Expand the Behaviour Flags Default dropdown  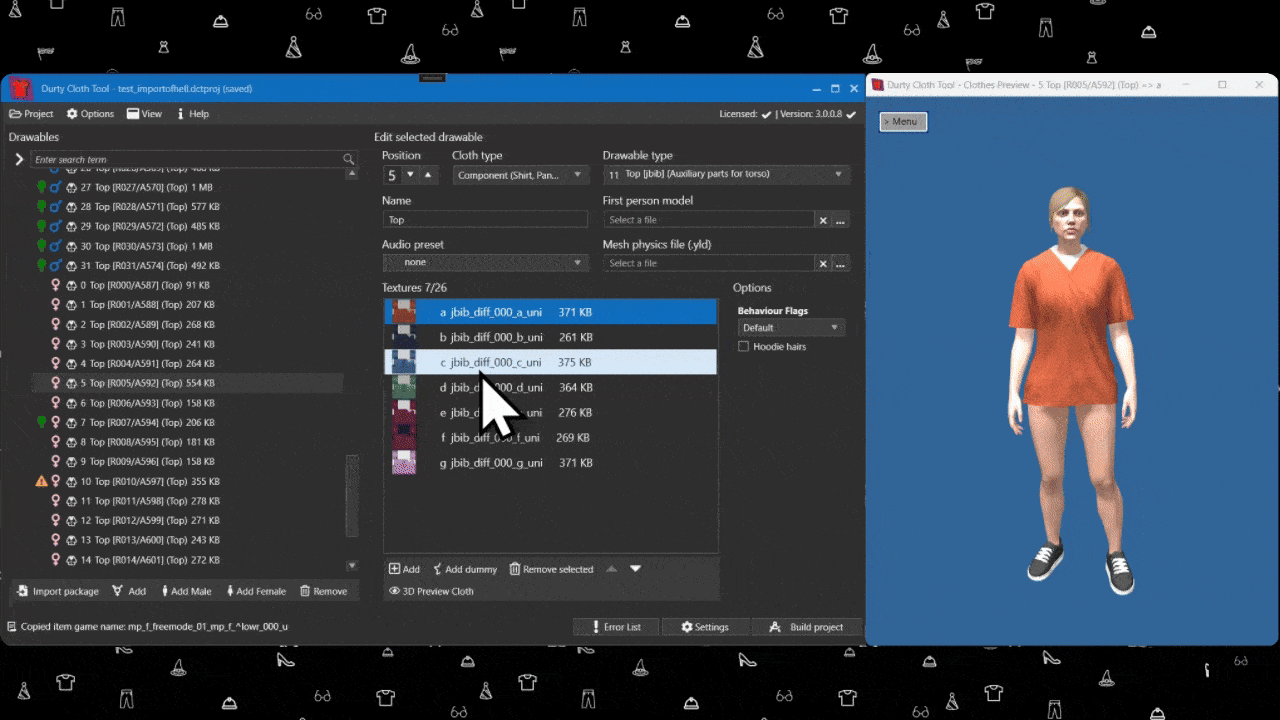(791, 328)
